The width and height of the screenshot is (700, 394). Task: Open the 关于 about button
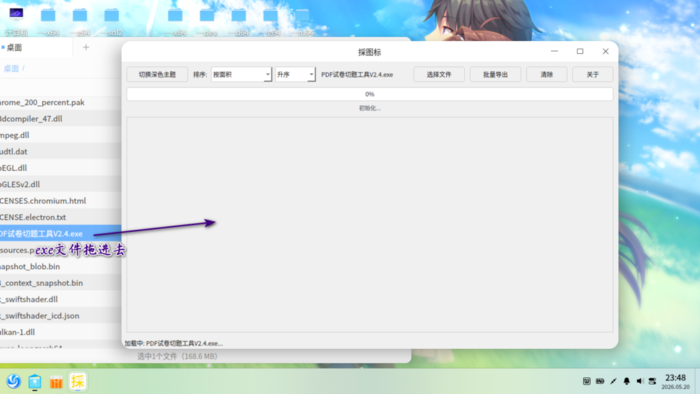point(592,75)
